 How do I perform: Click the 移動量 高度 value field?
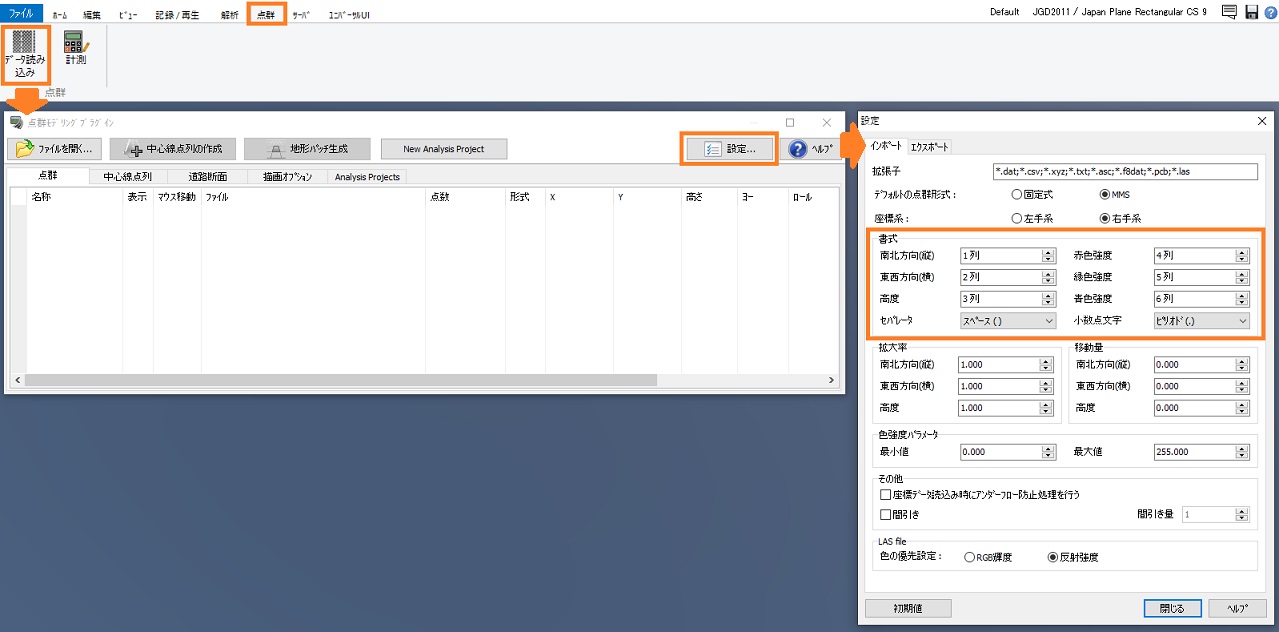[1201, 408]
